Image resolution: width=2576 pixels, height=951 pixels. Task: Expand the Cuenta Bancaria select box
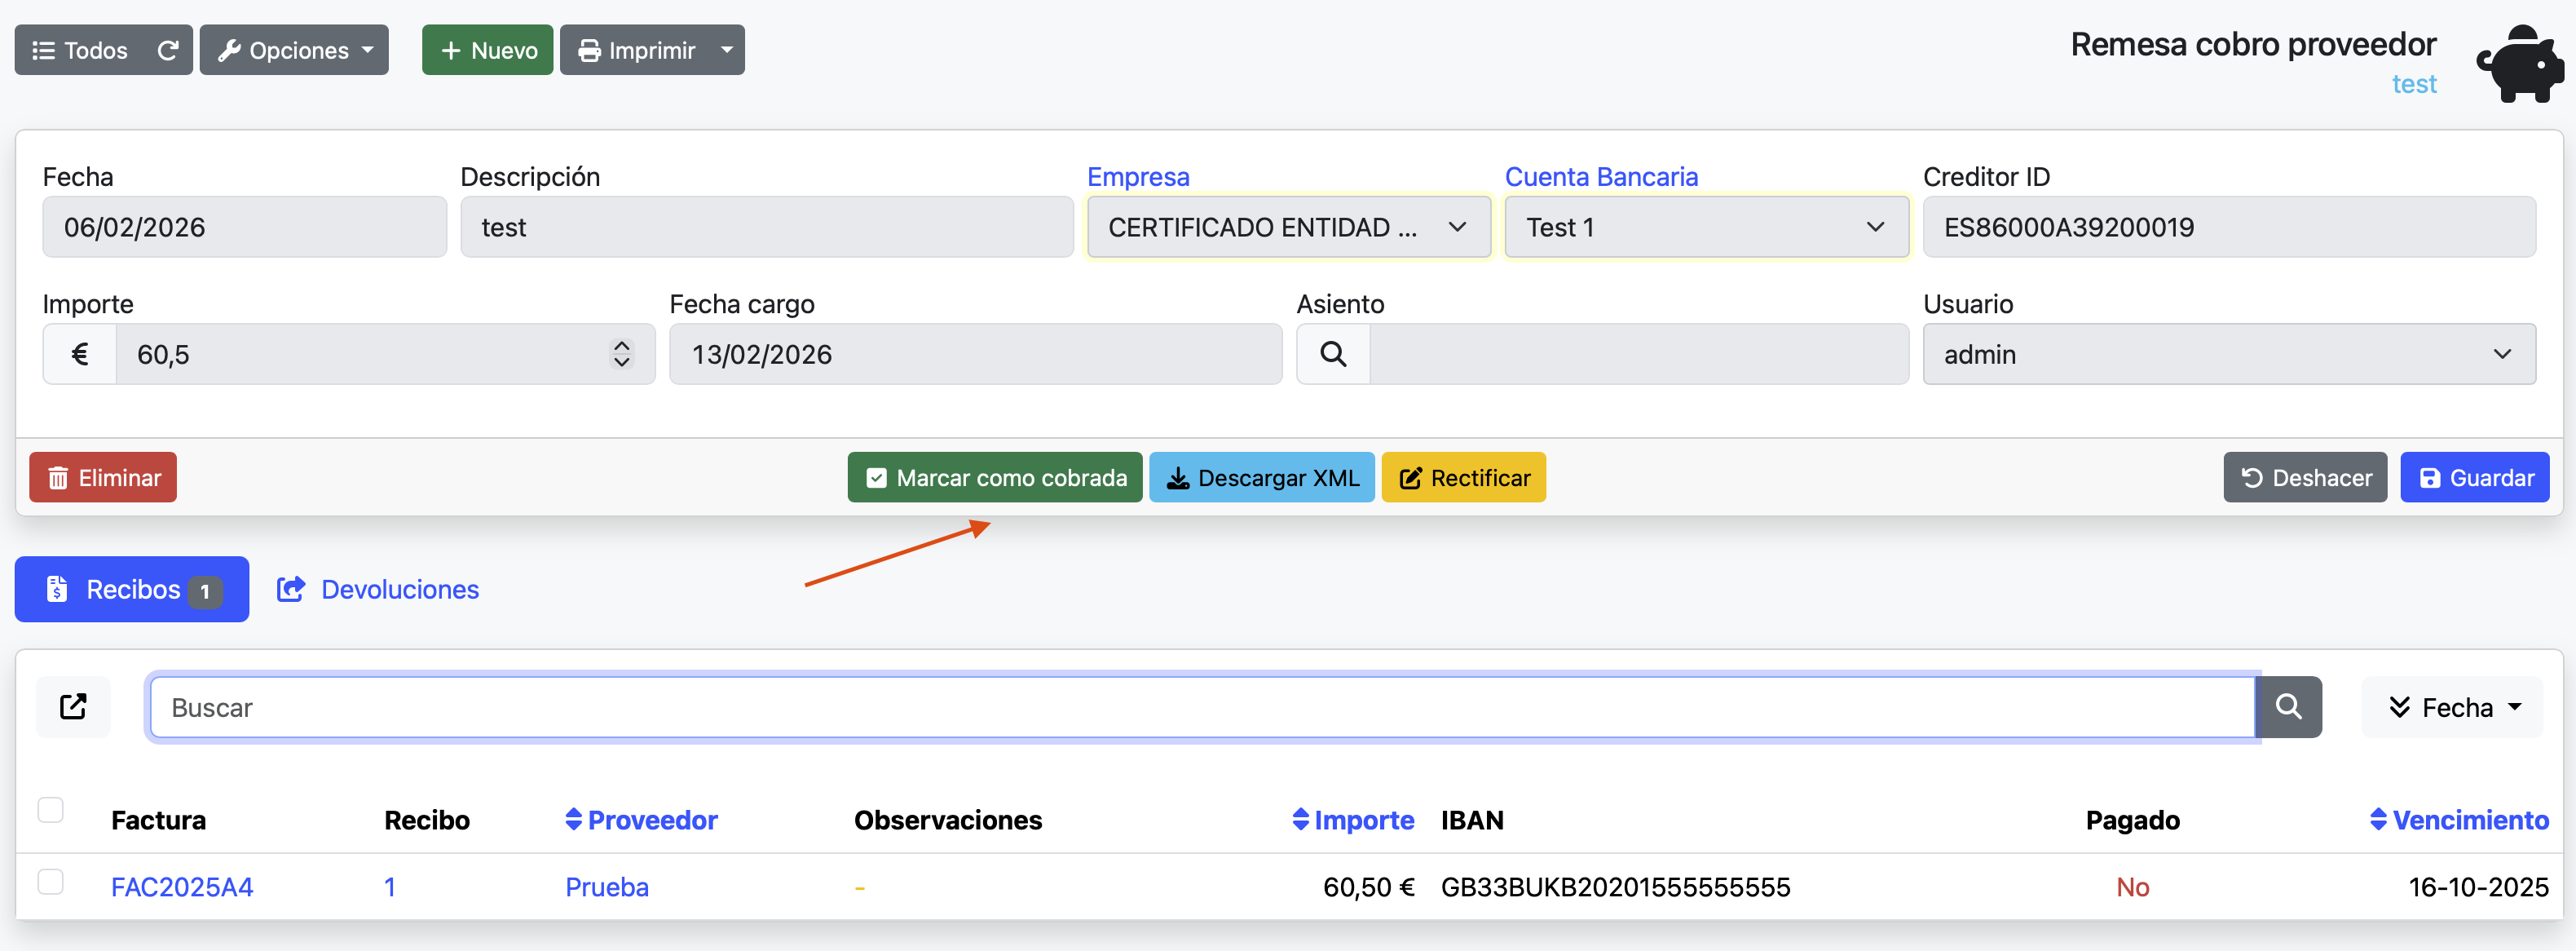point(1706,228)
